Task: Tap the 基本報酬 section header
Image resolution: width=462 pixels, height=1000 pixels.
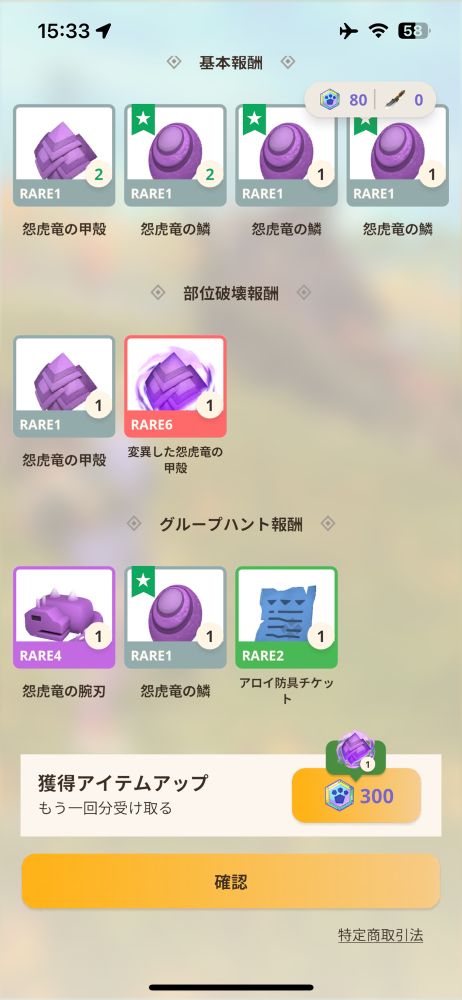Action: (x=230, y=62)
